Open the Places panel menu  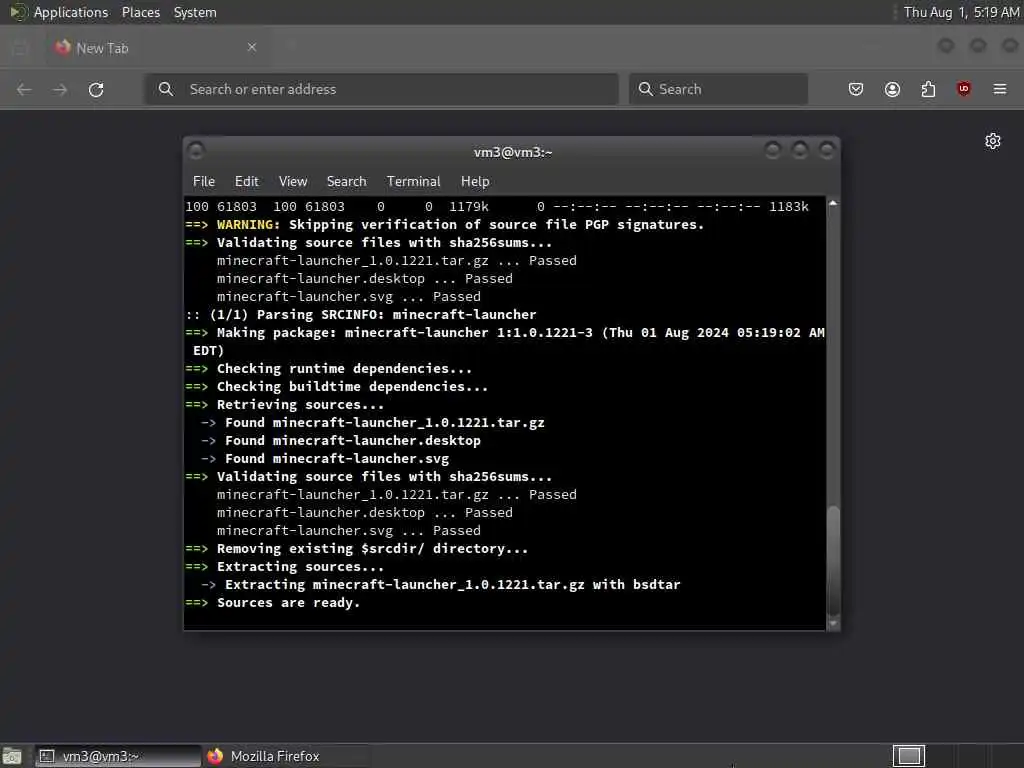coord(141,12)
